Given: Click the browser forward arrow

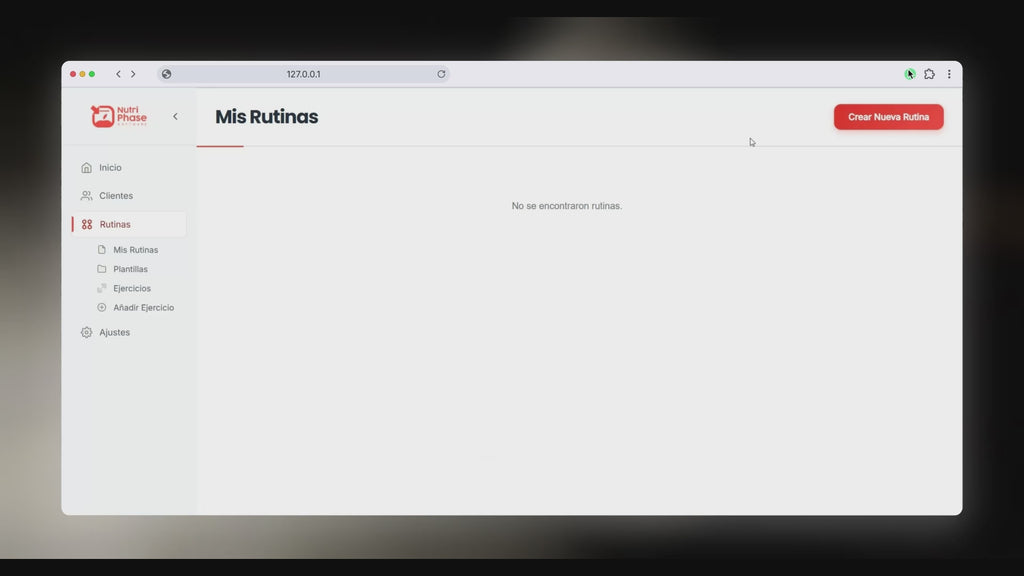Looking at the screenshot, I should (133, 74).
